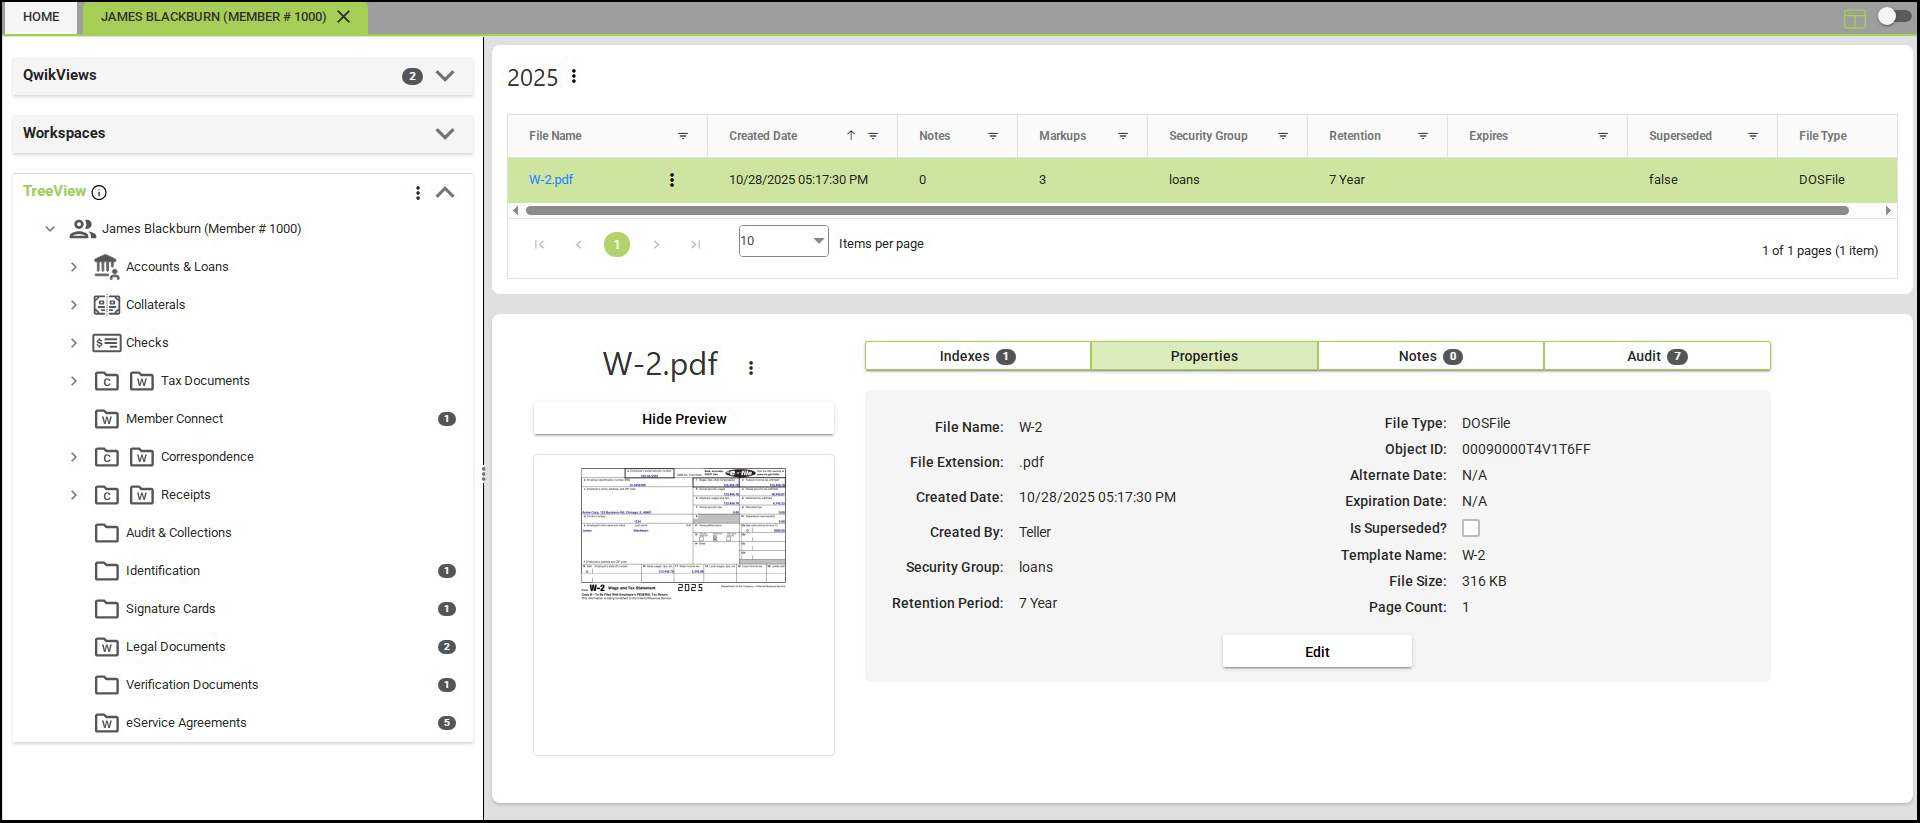Expand the QwikViews panel
This screenshot has width=1920, height=823.
pyautogui.click(x=445, y=76)
